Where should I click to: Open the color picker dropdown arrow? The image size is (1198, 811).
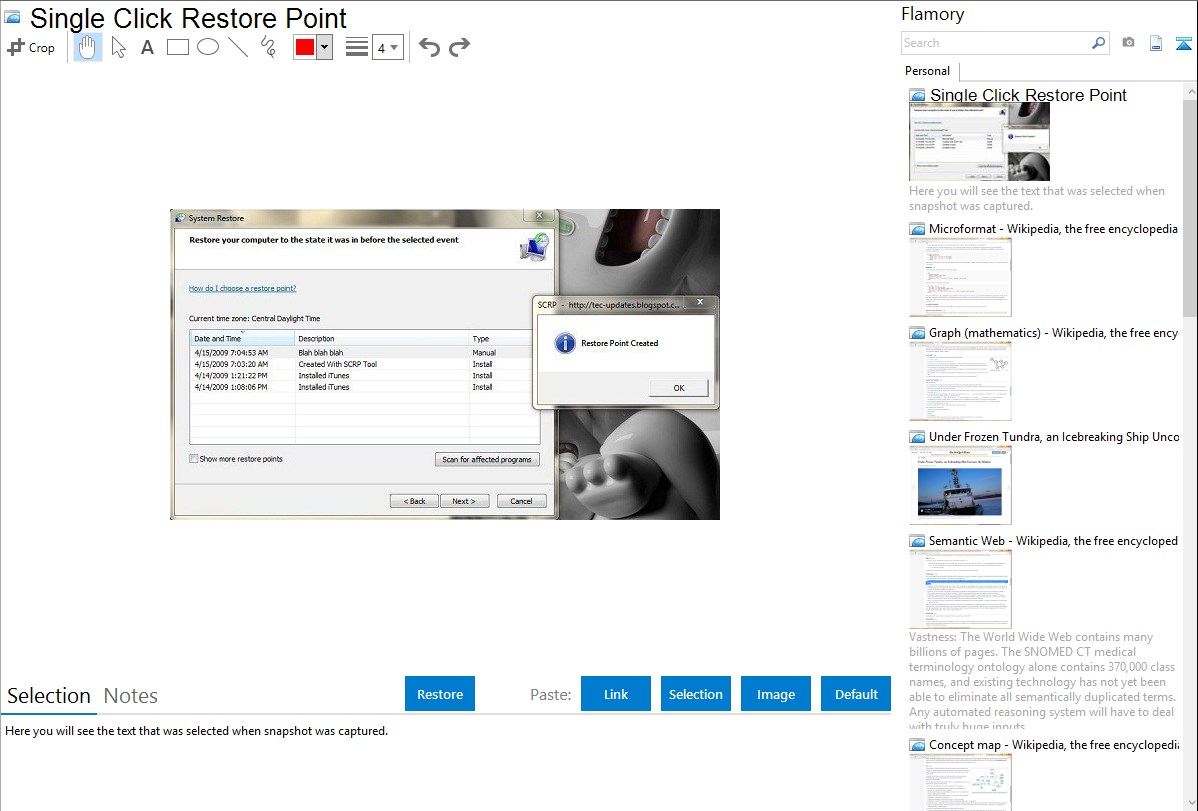[x=324, y=47]
